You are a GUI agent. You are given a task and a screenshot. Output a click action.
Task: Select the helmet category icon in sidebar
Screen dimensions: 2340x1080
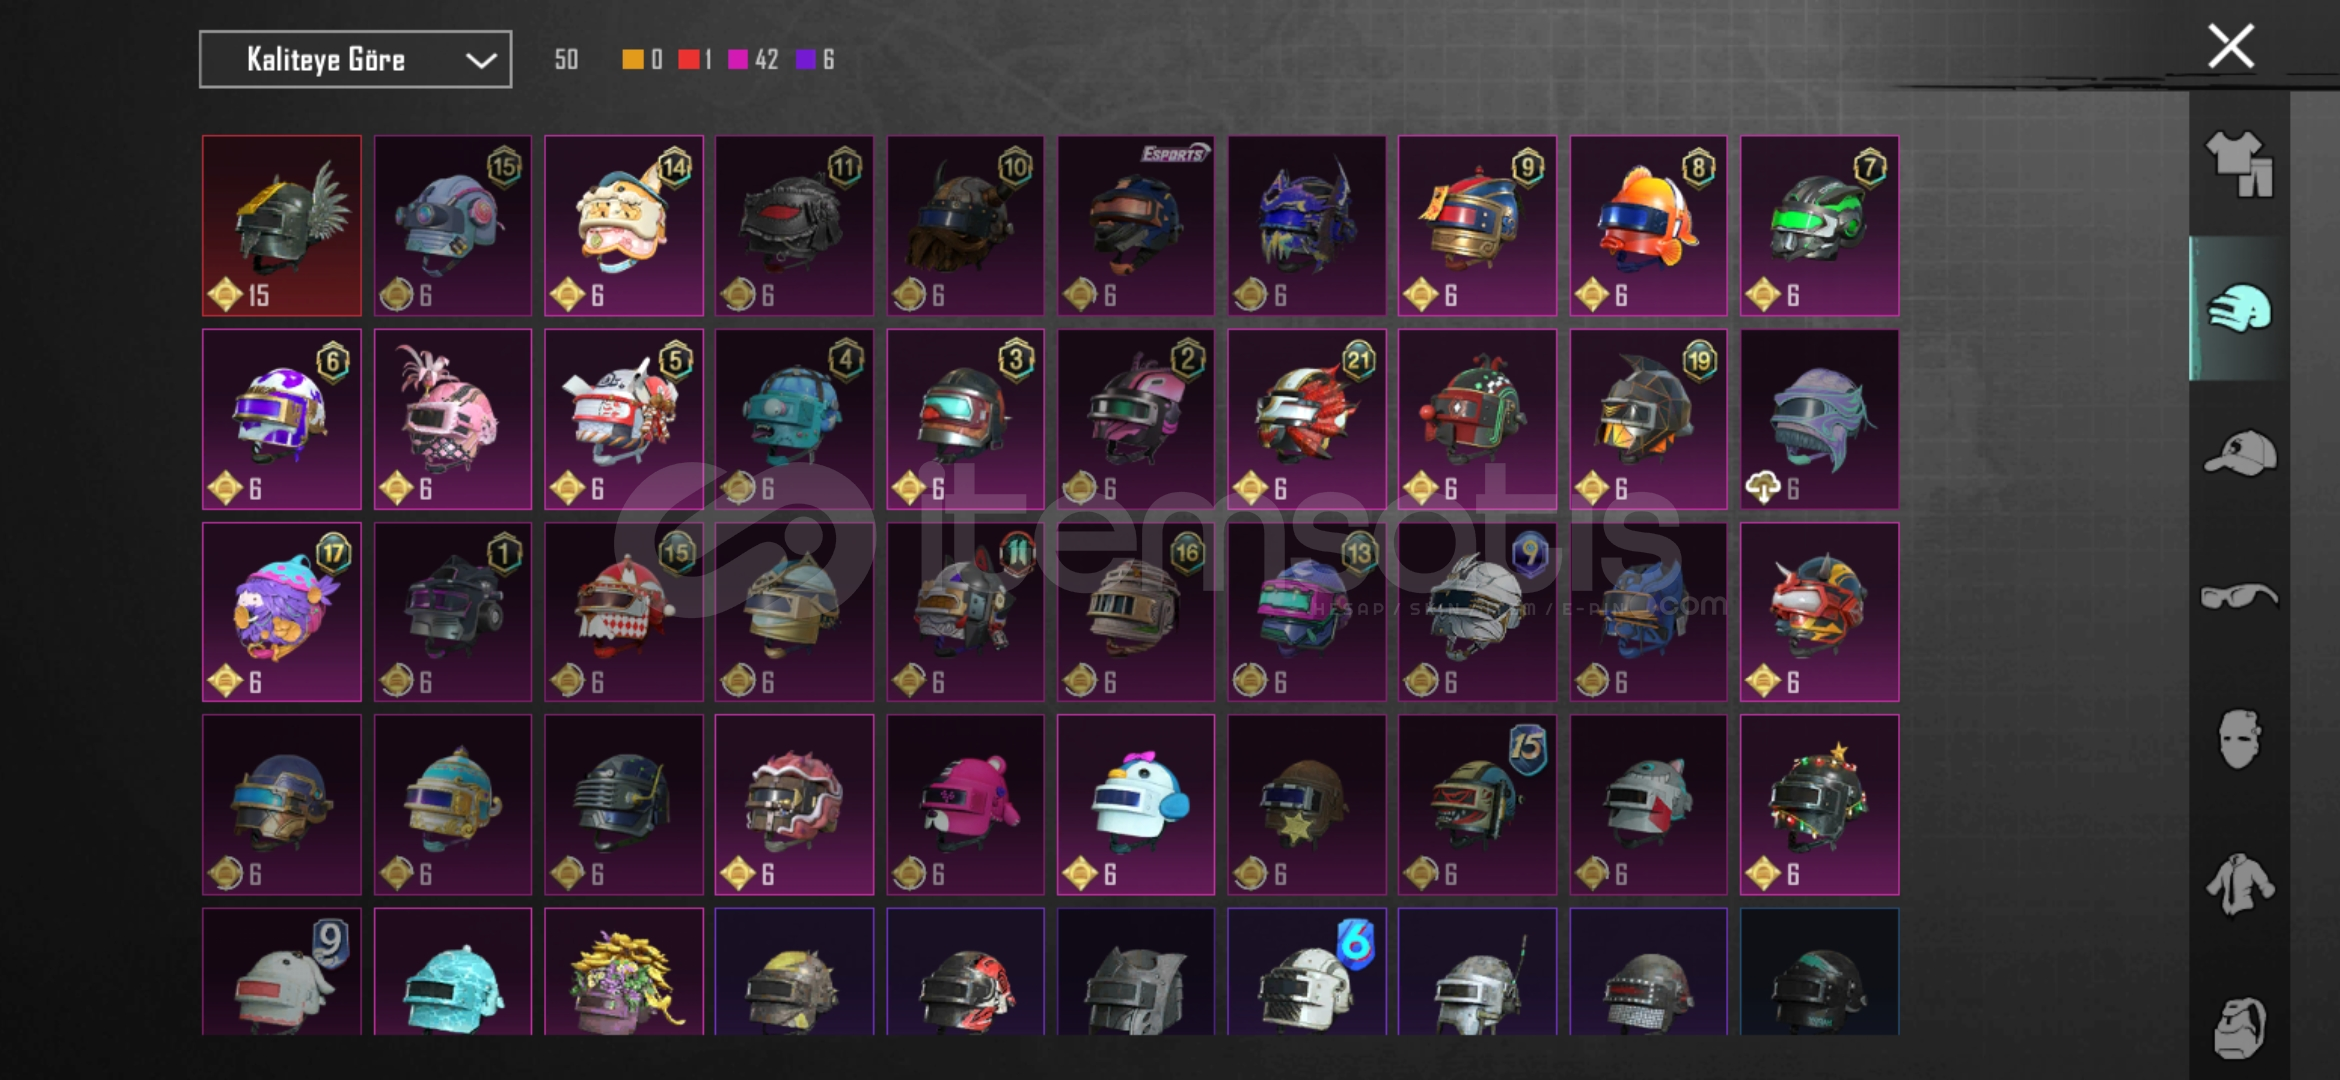tap(2239, 308)
